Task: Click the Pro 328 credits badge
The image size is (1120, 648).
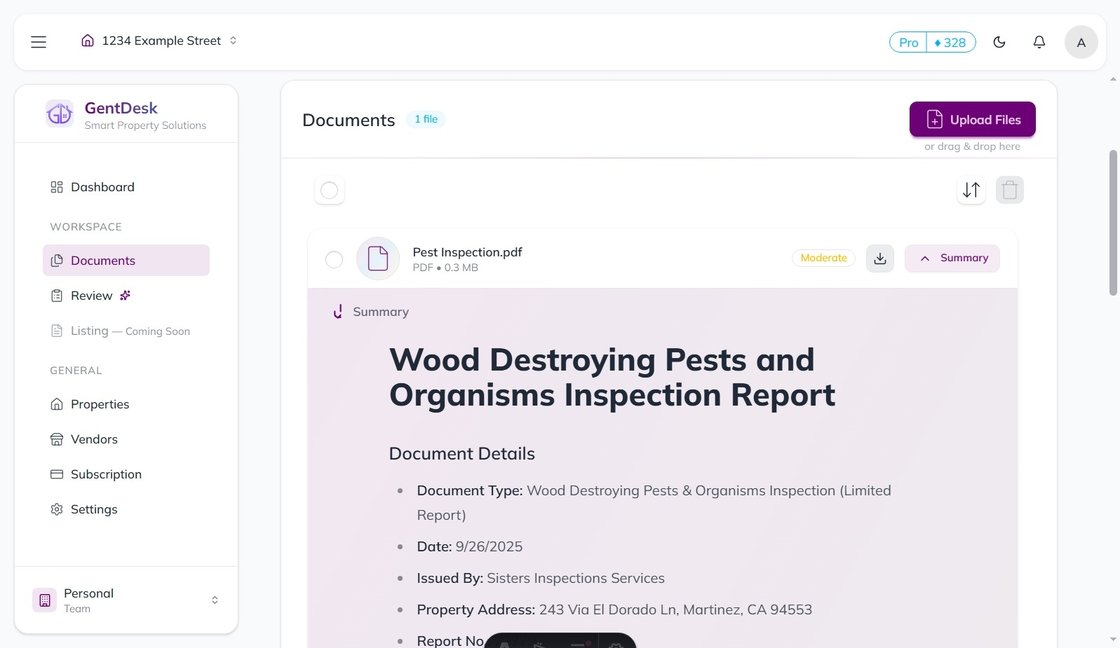Action: 932,42
